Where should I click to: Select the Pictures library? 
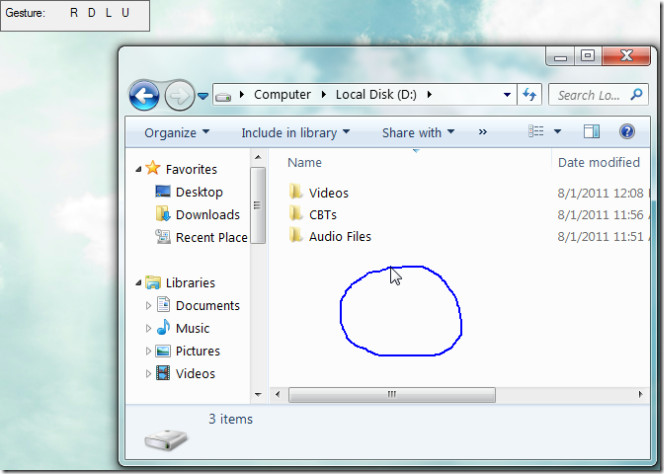[x=198, y=351]
